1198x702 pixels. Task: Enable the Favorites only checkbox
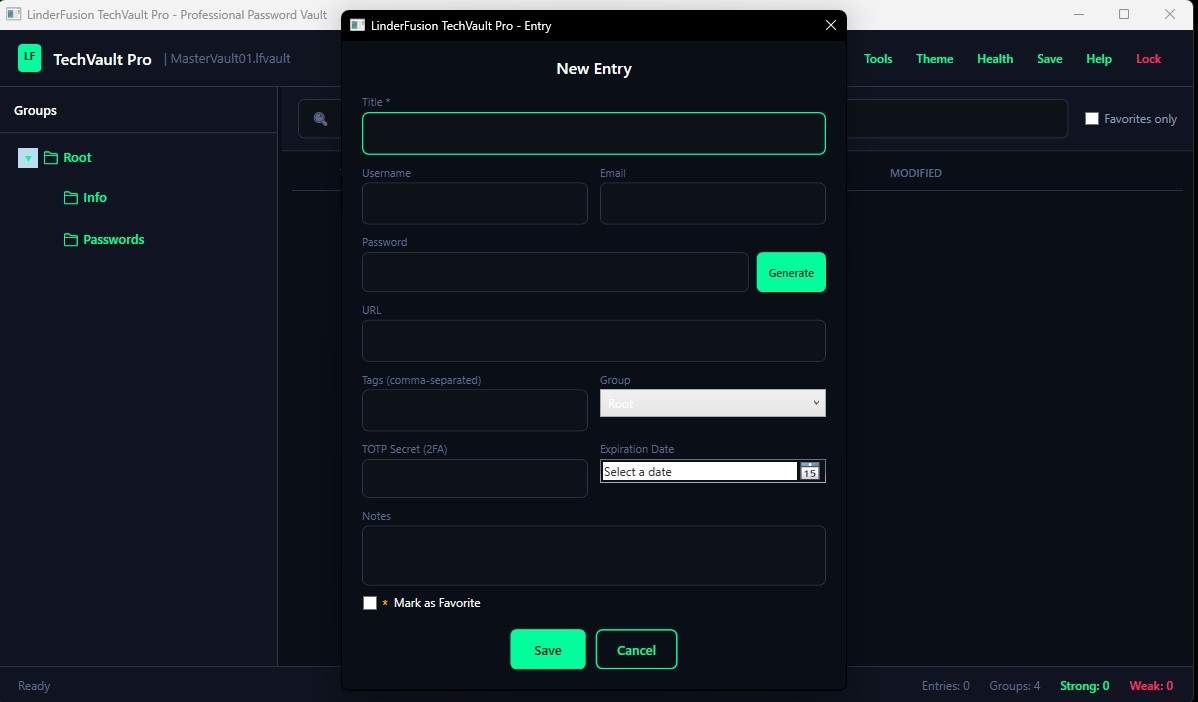pyautogui.click(x=1092, y=118)
